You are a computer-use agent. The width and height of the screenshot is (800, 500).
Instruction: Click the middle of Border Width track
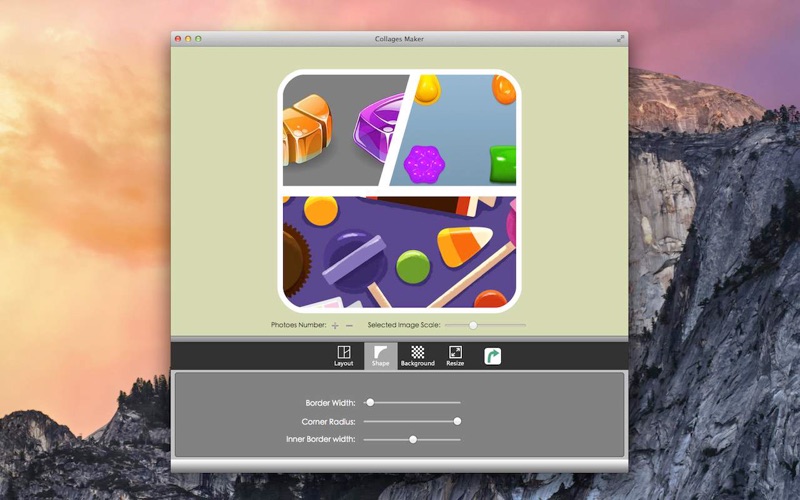point(412,402)
